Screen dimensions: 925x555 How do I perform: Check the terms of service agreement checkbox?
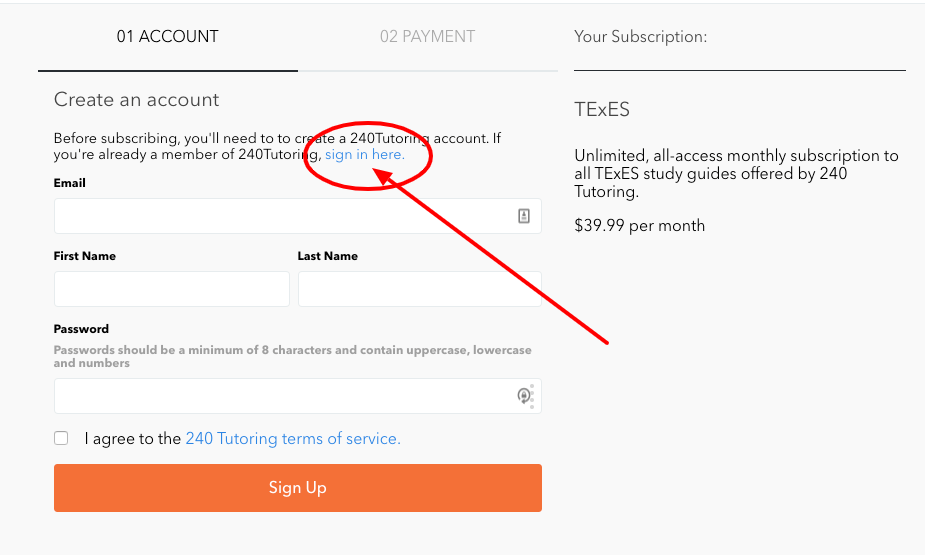pos(61,438)
